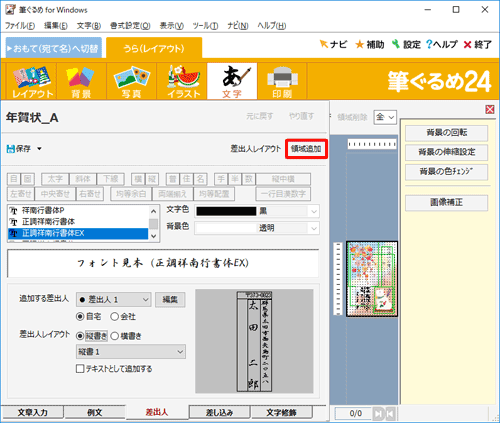Click 背景の伸縮設定 button

(x=447, y=152)
